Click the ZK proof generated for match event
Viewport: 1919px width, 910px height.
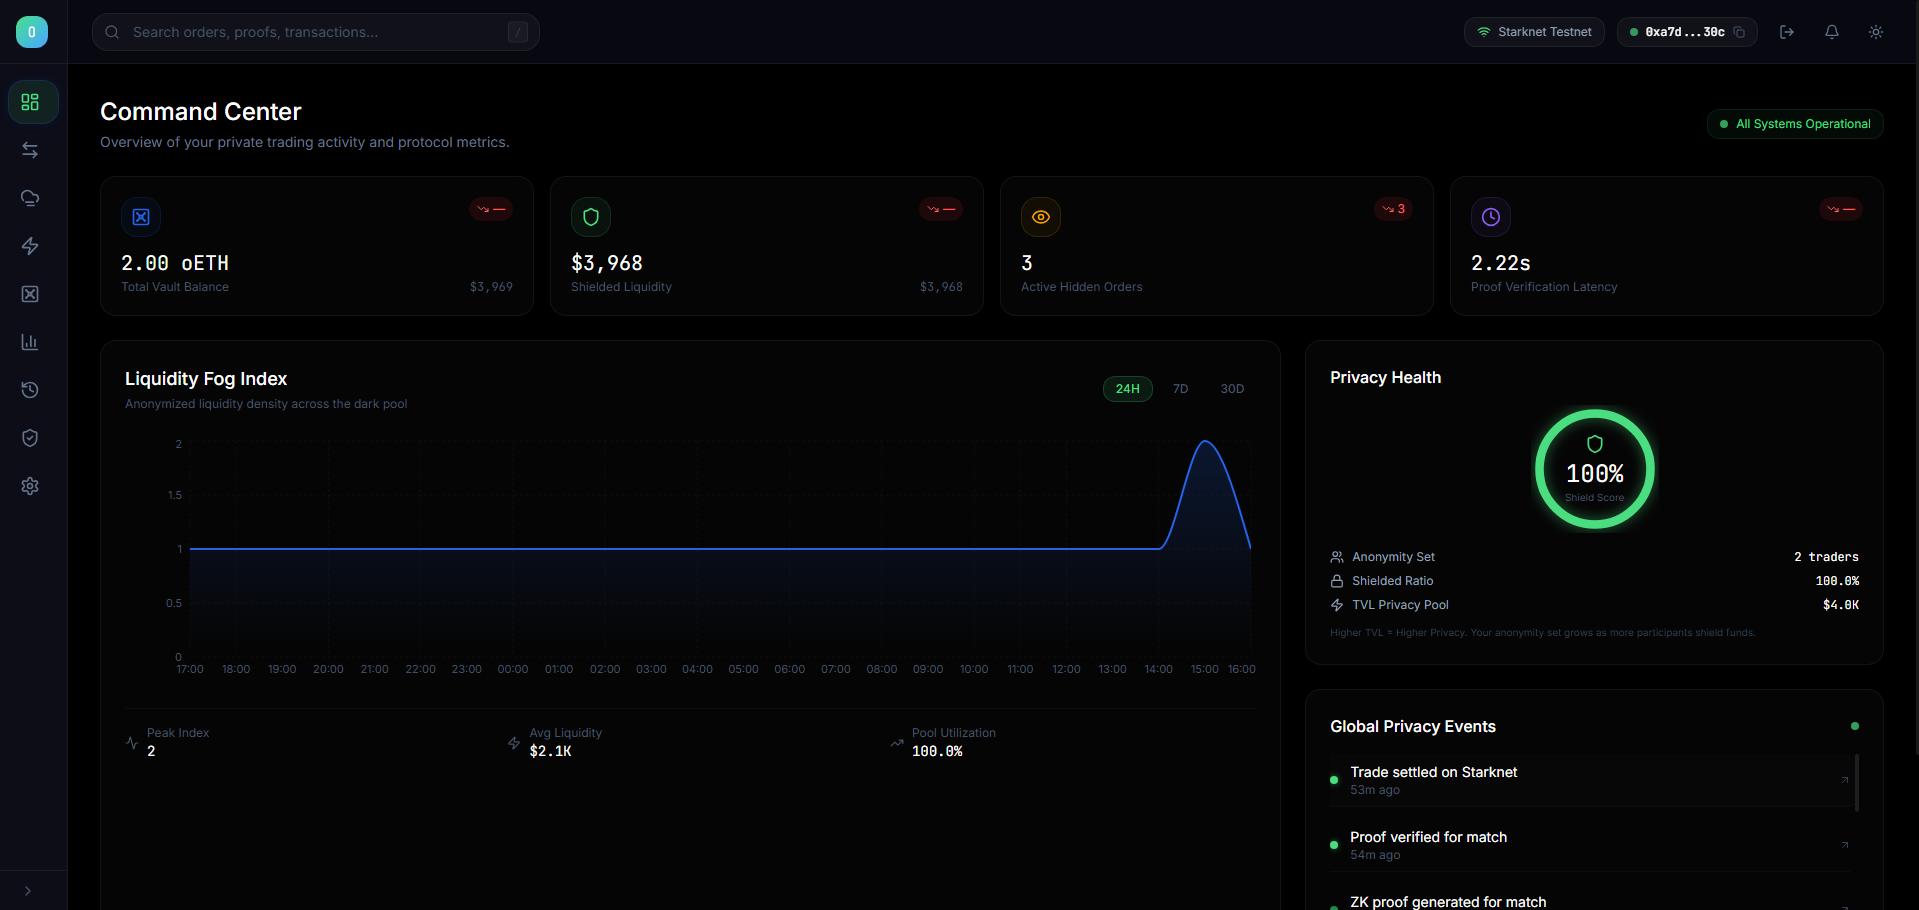coord(1448,902)
